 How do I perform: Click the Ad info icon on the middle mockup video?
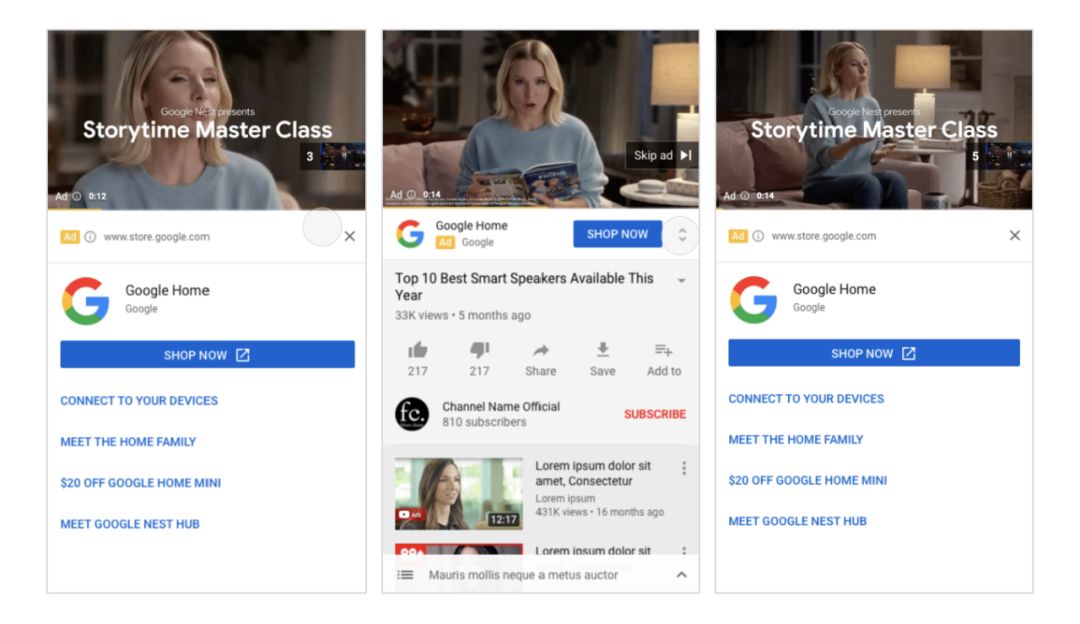coord(411,195)
